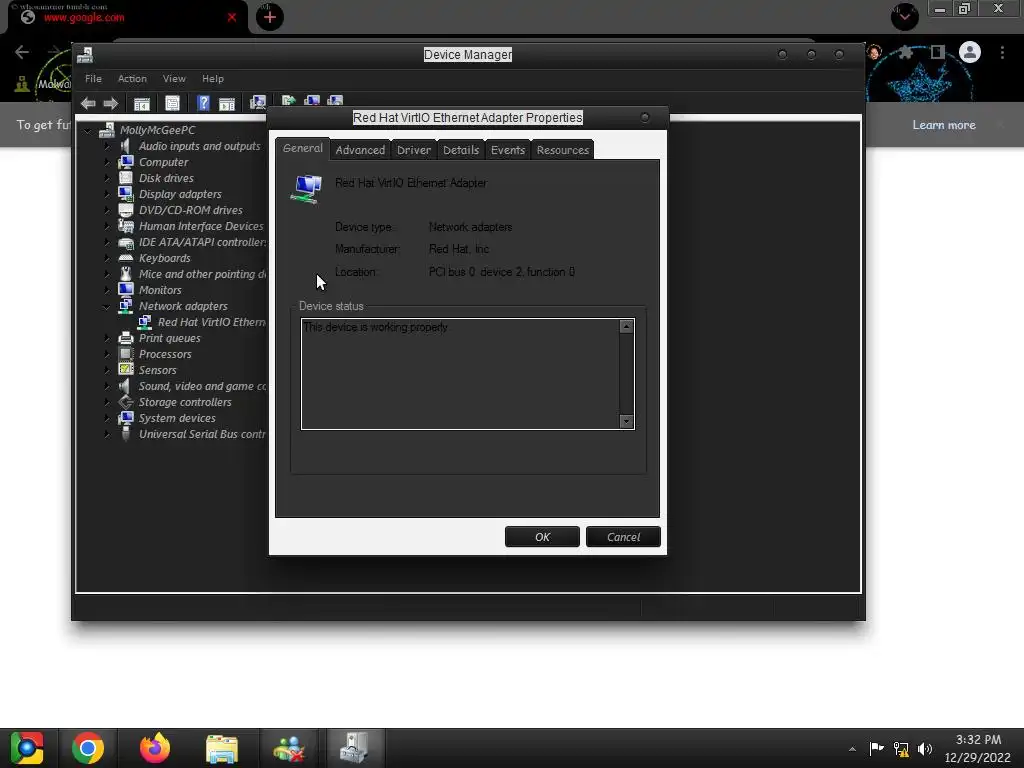Click the Update driver toolbar icon with green arrow
Screen dimensions: 1024x768
pos(288,101)
